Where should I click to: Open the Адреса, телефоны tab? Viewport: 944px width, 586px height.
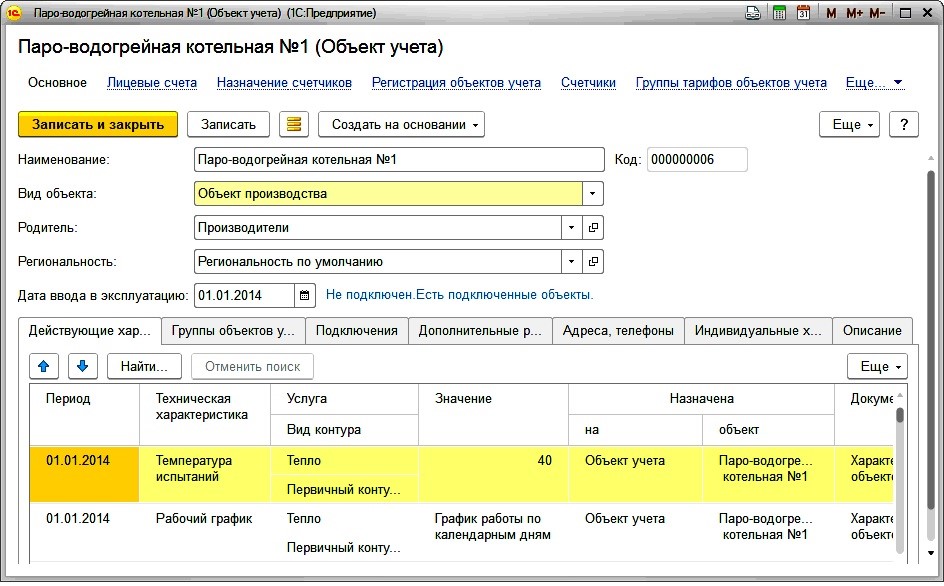(617, 331)
